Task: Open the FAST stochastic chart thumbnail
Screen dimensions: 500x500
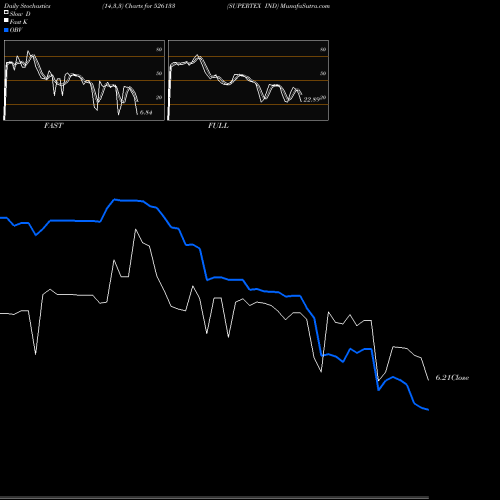Action: (x=84, y=80)
